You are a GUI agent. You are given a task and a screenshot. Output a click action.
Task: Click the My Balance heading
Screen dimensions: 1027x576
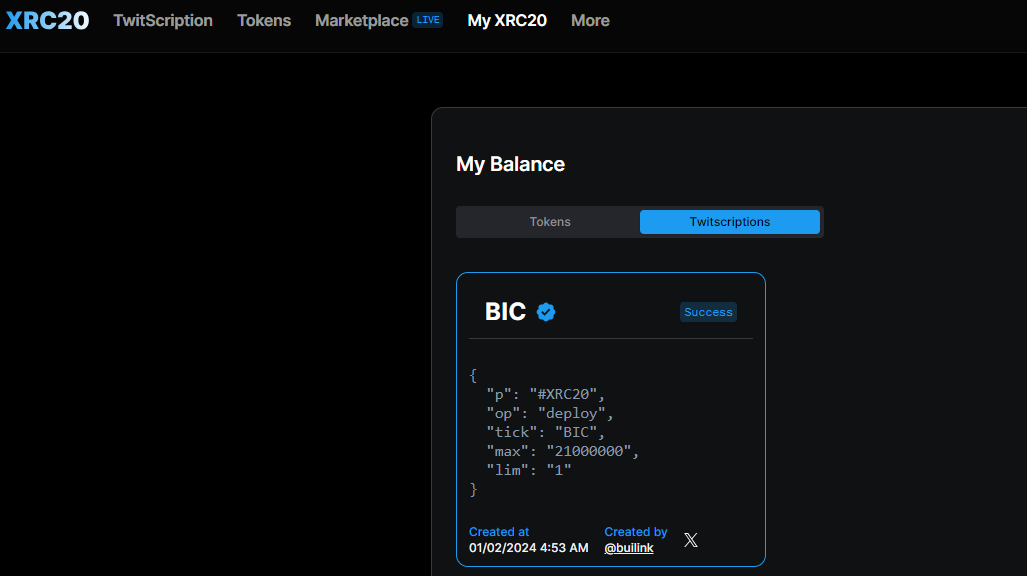pyautogui.click(x=510, y=164)
